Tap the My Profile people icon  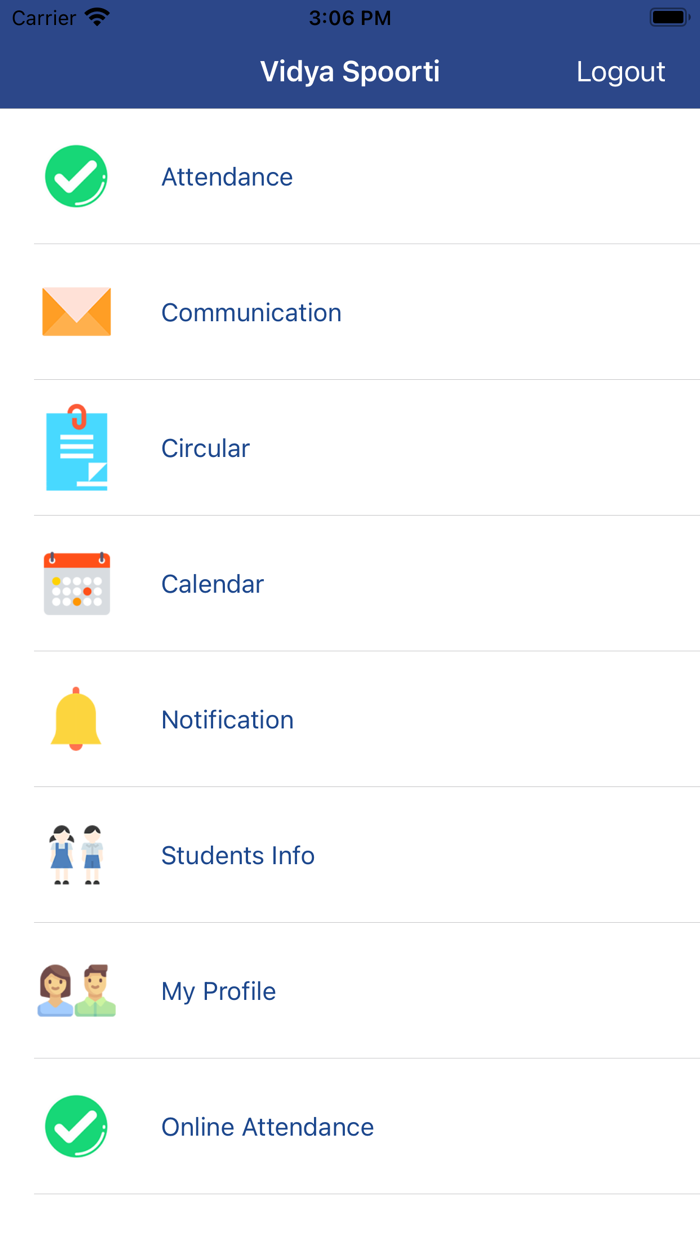point(76,991)
